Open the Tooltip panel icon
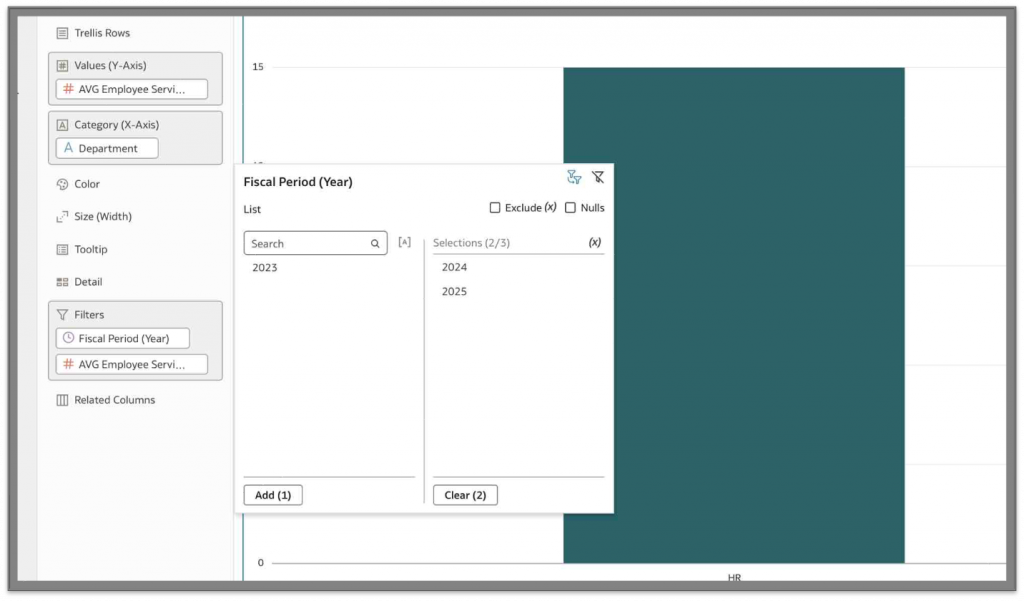This screenshot has height=601, width=1024. [x=62, y=249]
